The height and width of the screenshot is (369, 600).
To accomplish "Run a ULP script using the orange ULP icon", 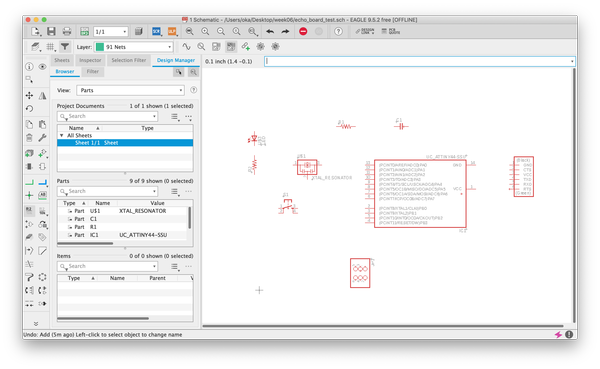I will (x=172, y=31).
